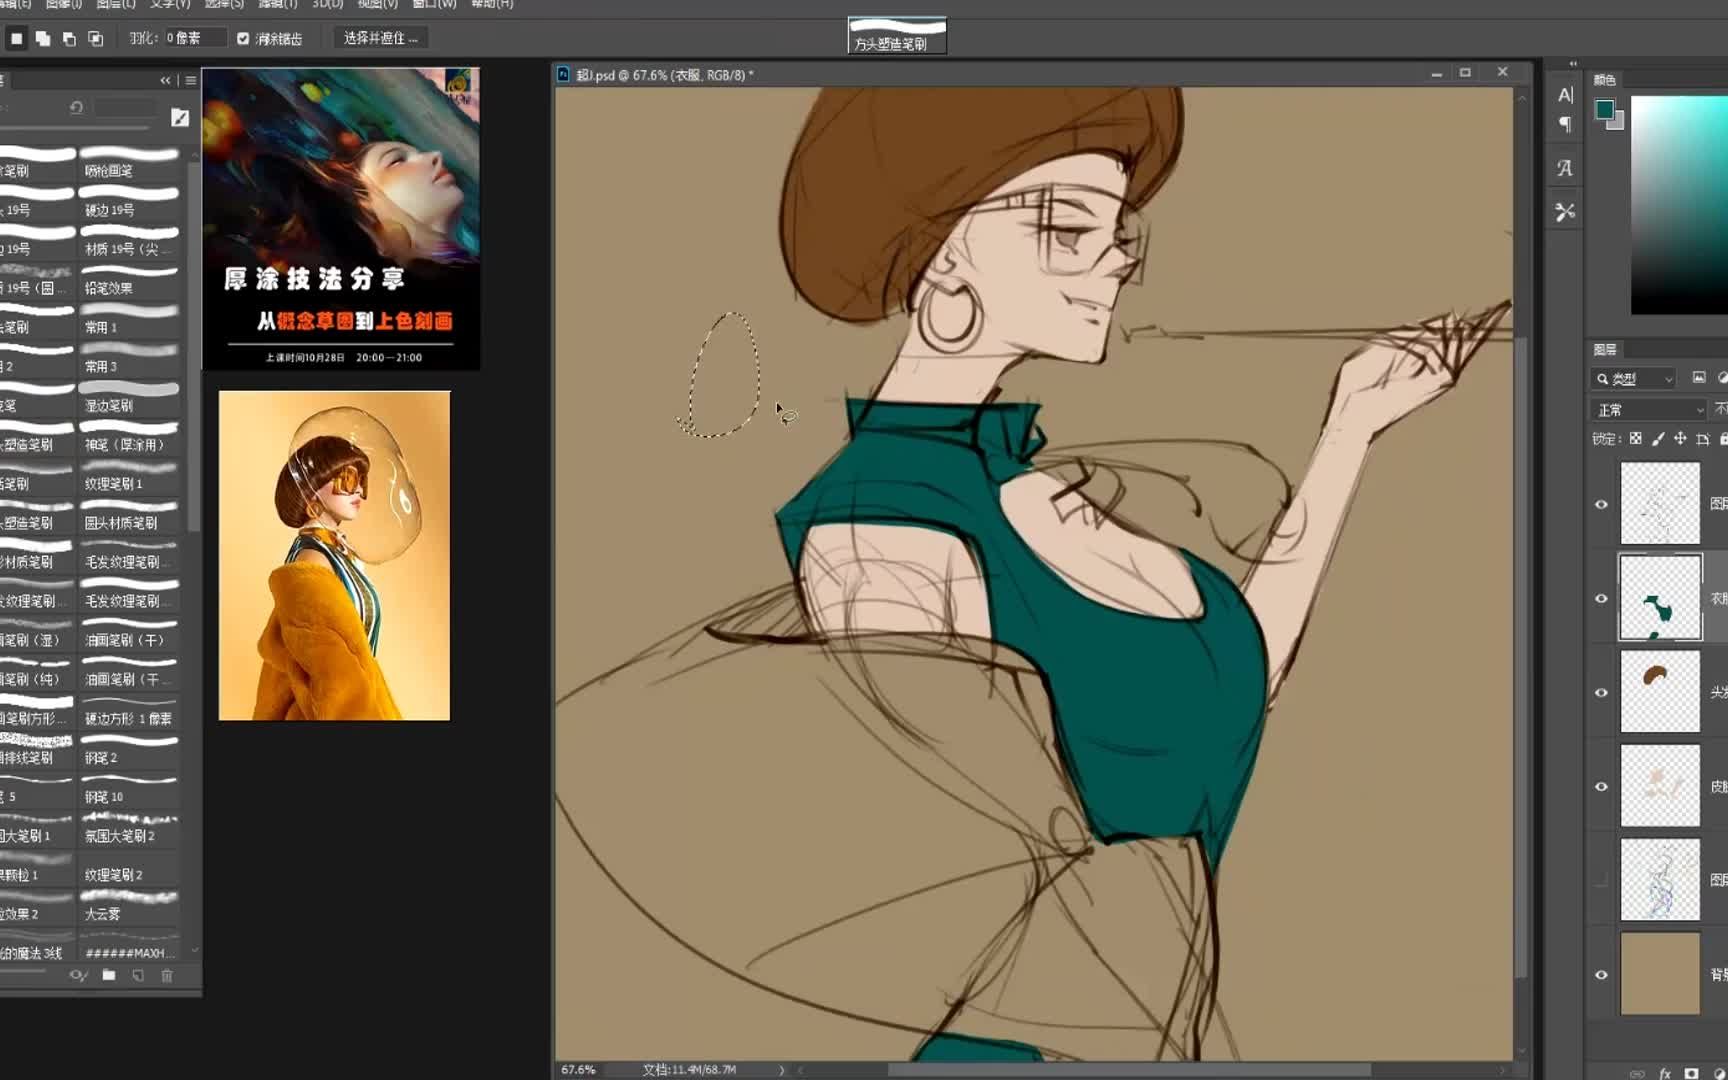Hide the skin layer
The height and width of the screenshot is (1080, 1728).
(1601, 786)
